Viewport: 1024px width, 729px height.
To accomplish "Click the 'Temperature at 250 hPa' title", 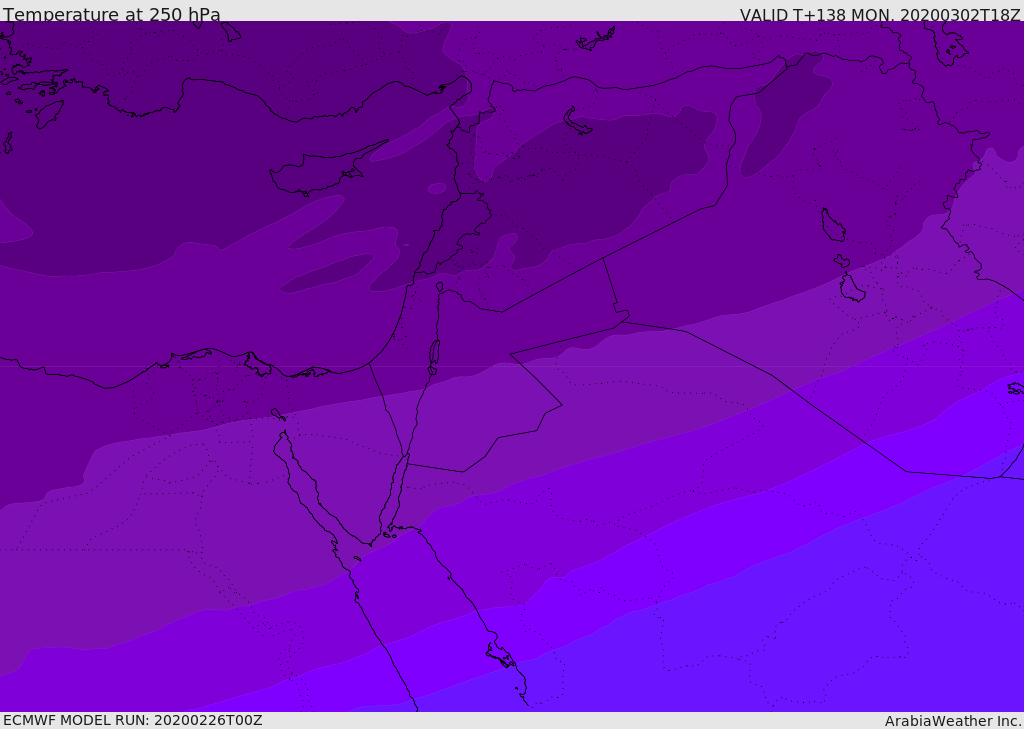I will [x=112, y=14].
